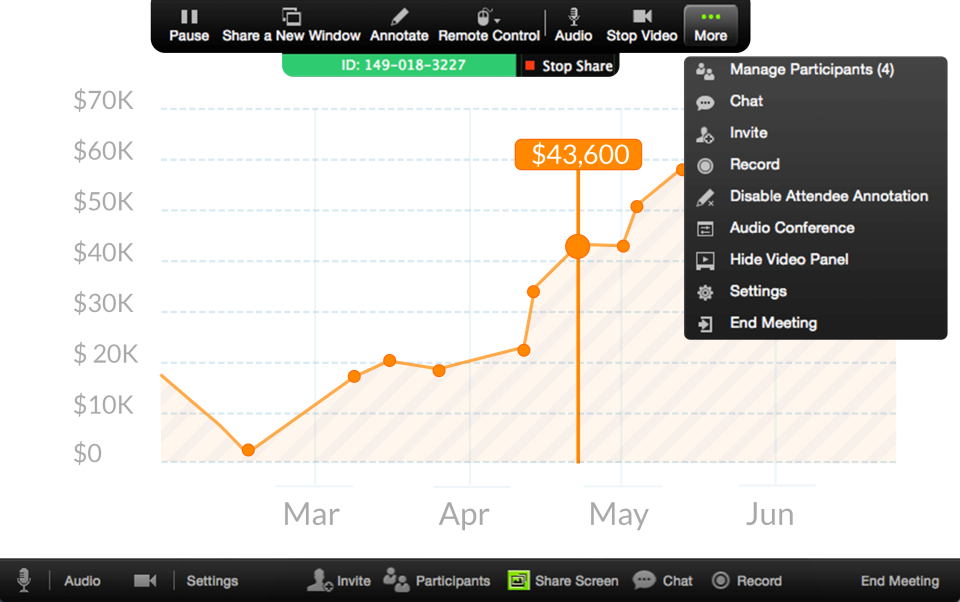Click the Audio Conference icon
Screen dimensions: 960x602
pos(705,230)
